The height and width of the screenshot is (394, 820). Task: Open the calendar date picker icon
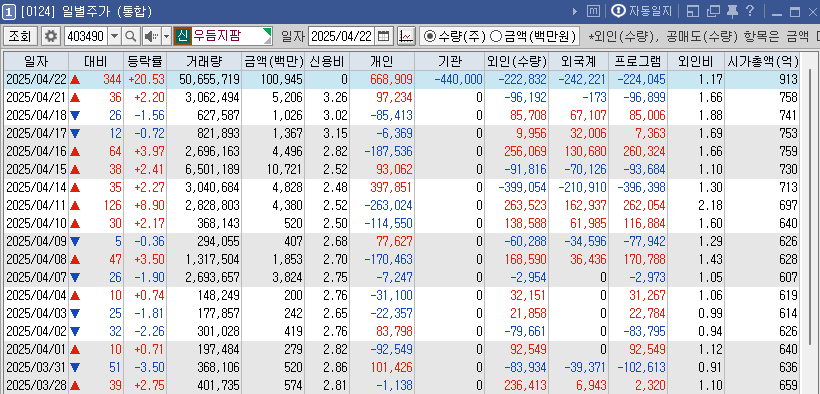[x=384, y=36]
